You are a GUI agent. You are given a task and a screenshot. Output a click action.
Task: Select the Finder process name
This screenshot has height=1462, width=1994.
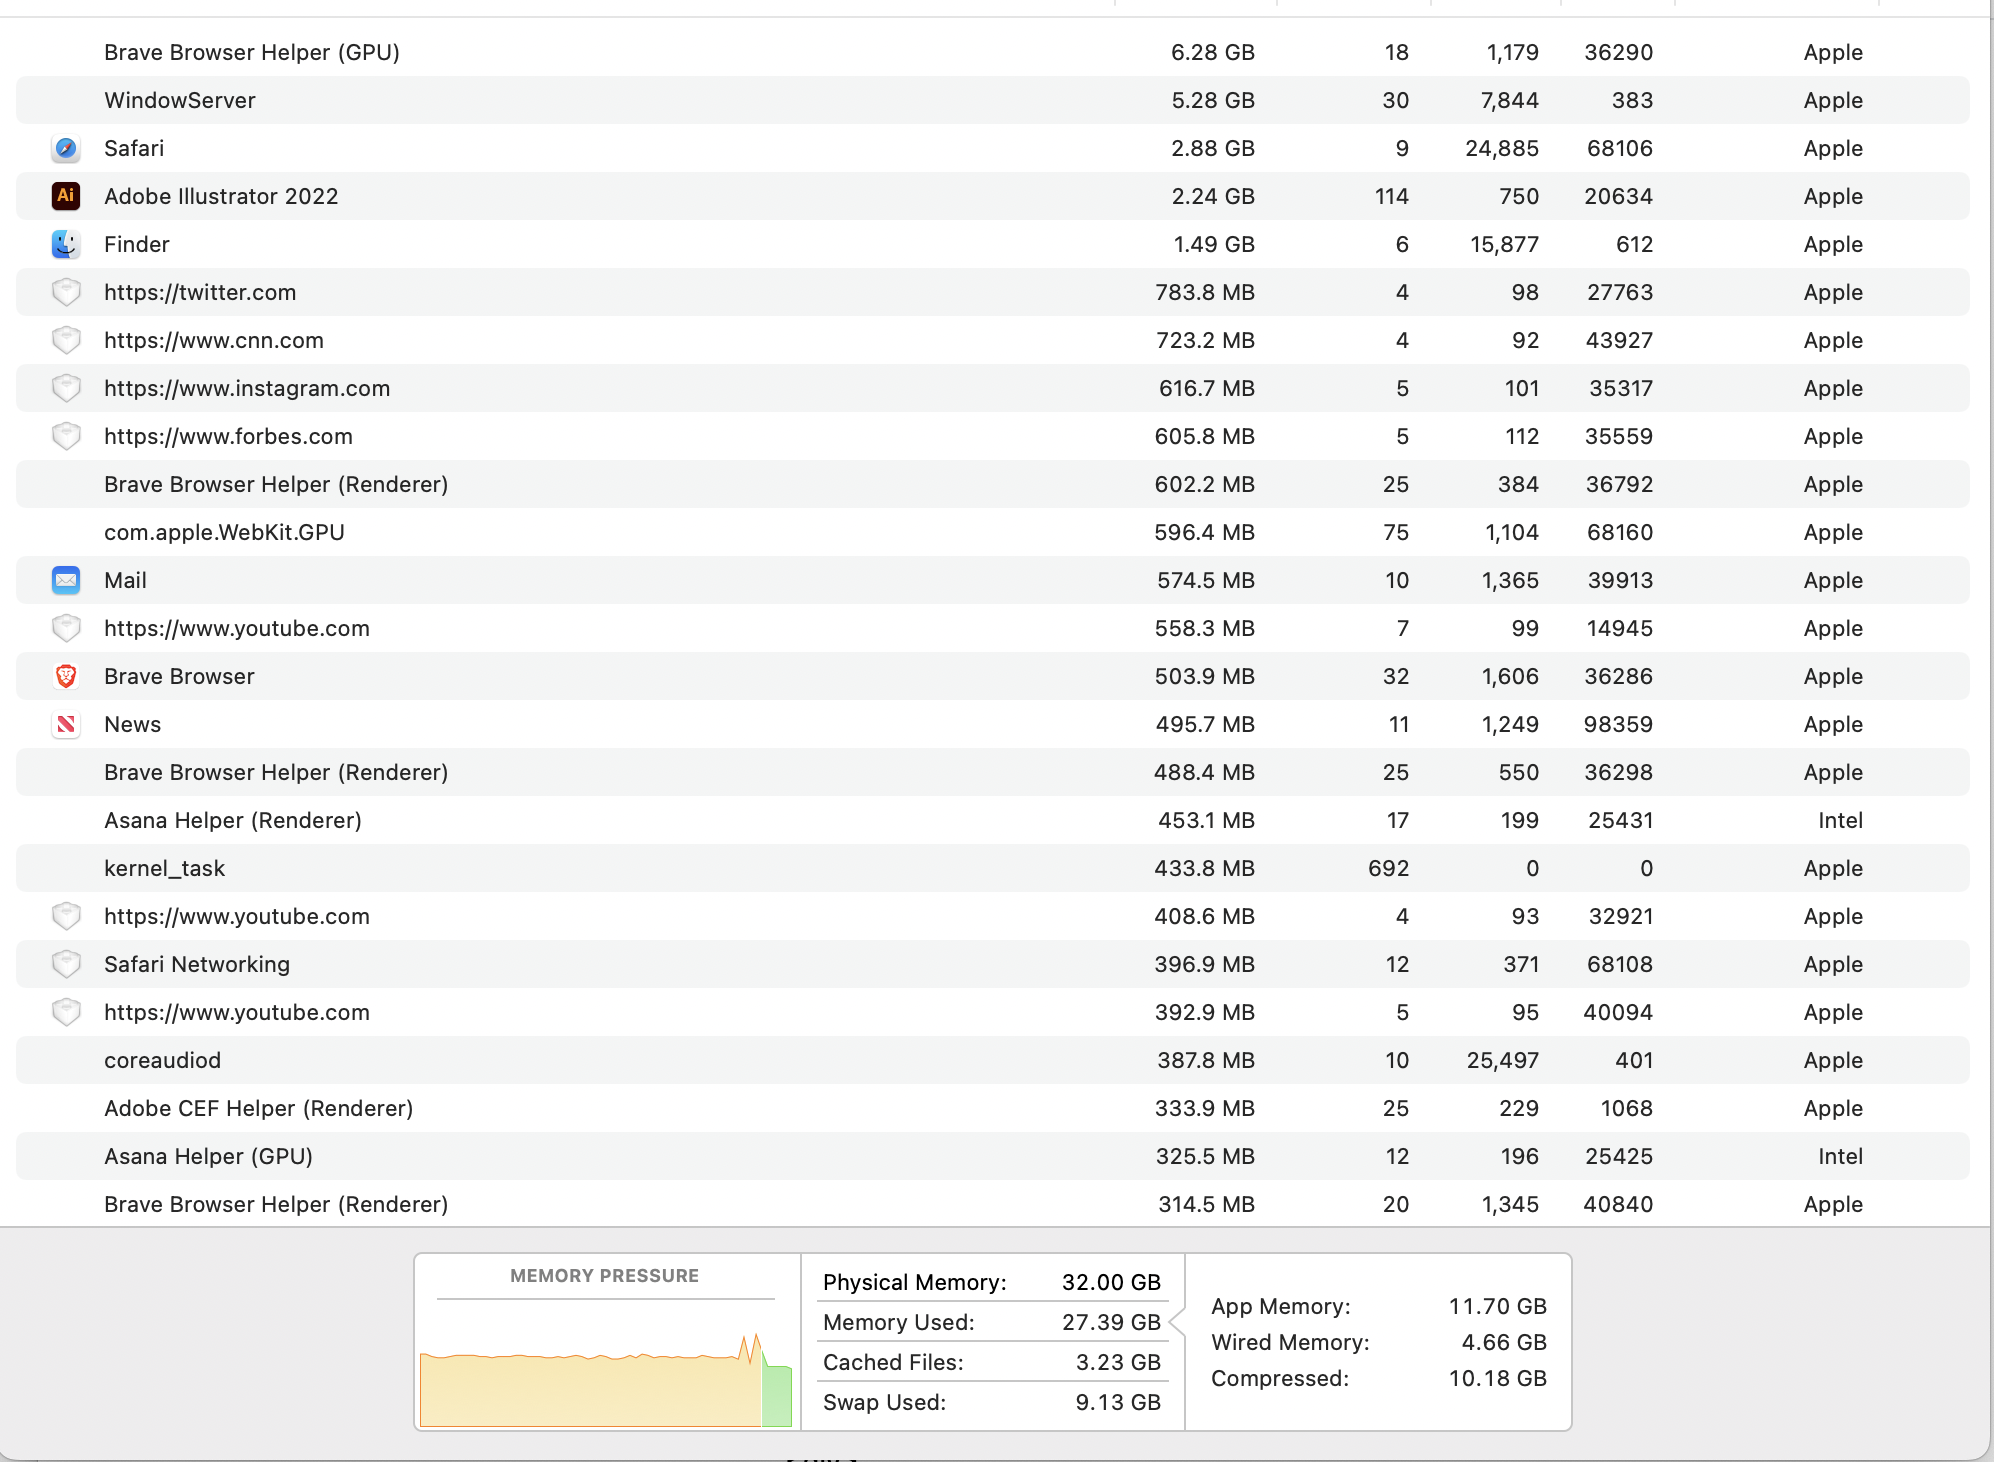pos(137,244)
